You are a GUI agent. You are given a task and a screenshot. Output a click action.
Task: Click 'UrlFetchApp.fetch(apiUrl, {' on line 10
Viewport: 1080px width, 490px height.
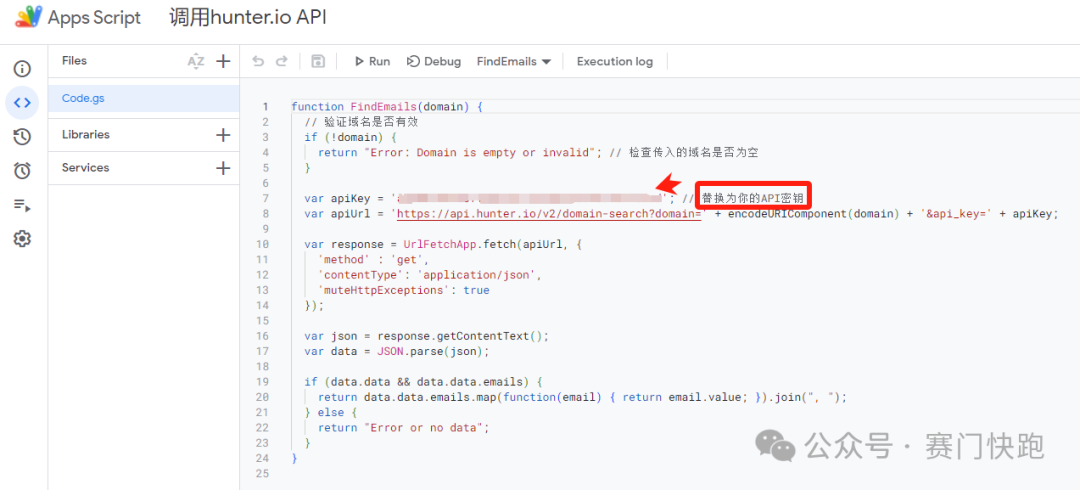[492, 245]
